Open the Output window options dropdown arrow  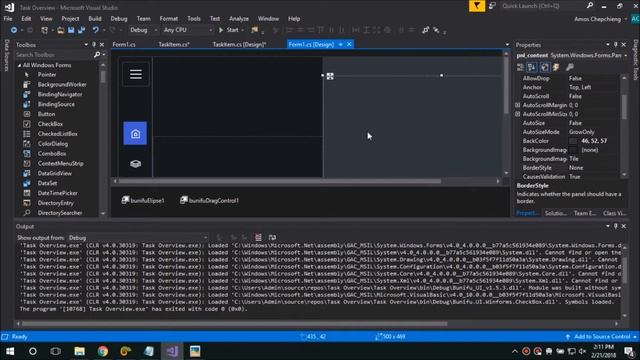(x=608, y=226)
